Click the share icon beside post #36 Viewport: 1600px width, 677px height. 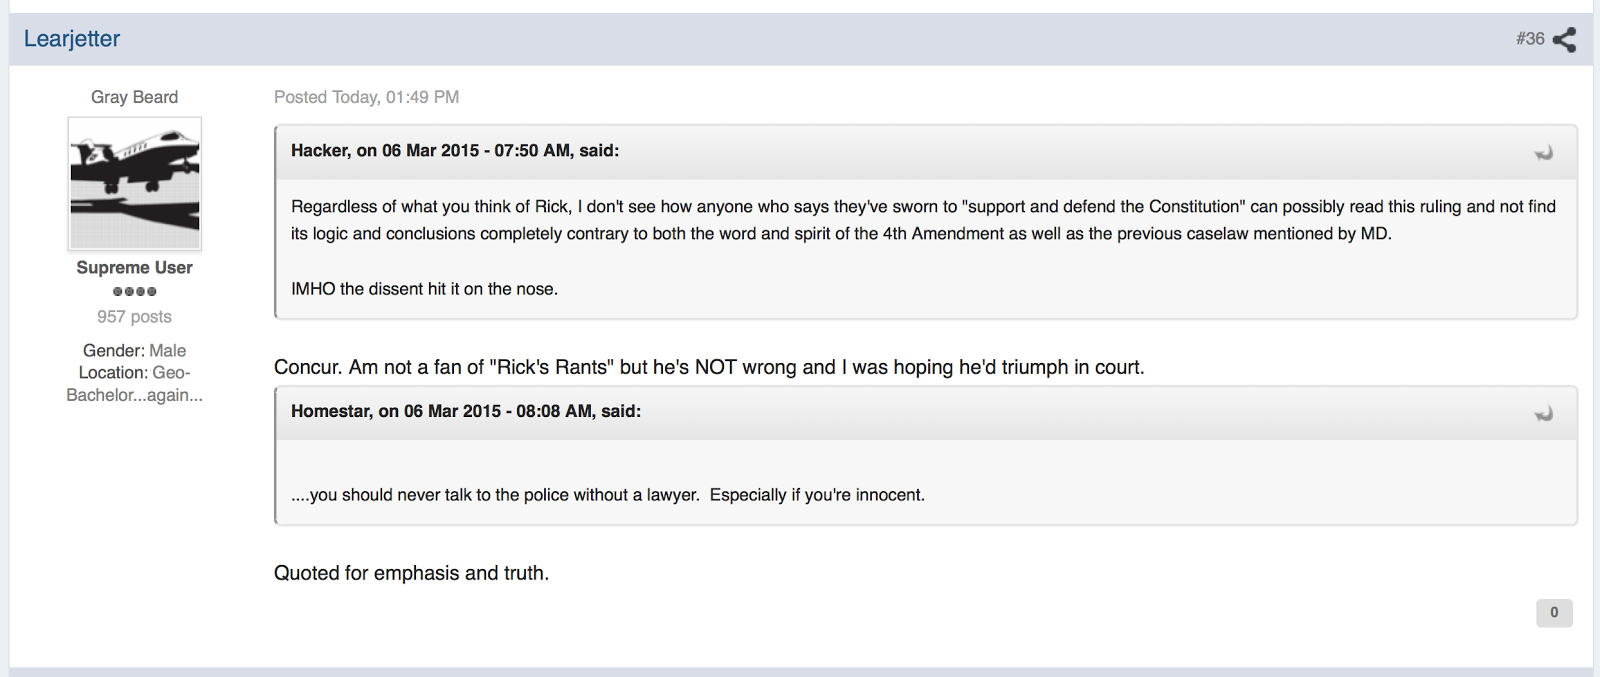point(1564,39)
